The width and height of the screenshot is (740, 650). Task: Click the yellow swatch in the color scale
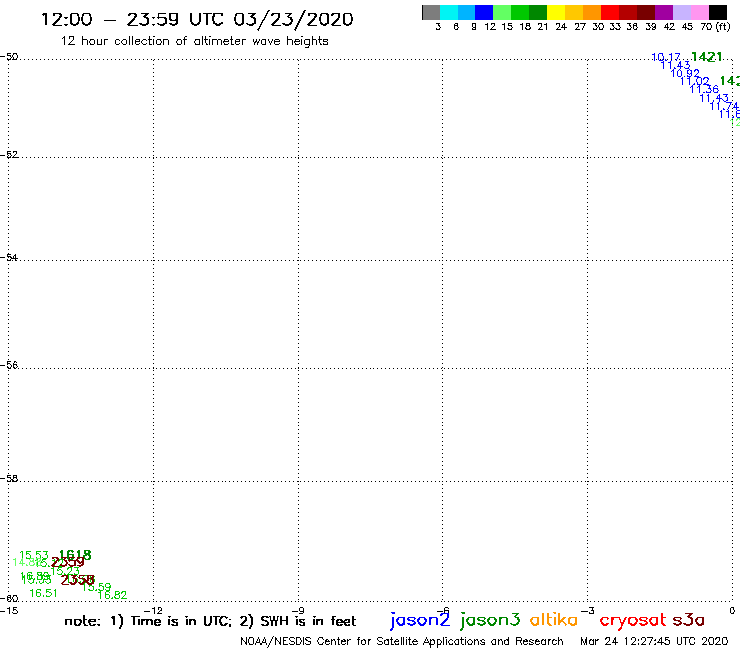pos(556,12)
